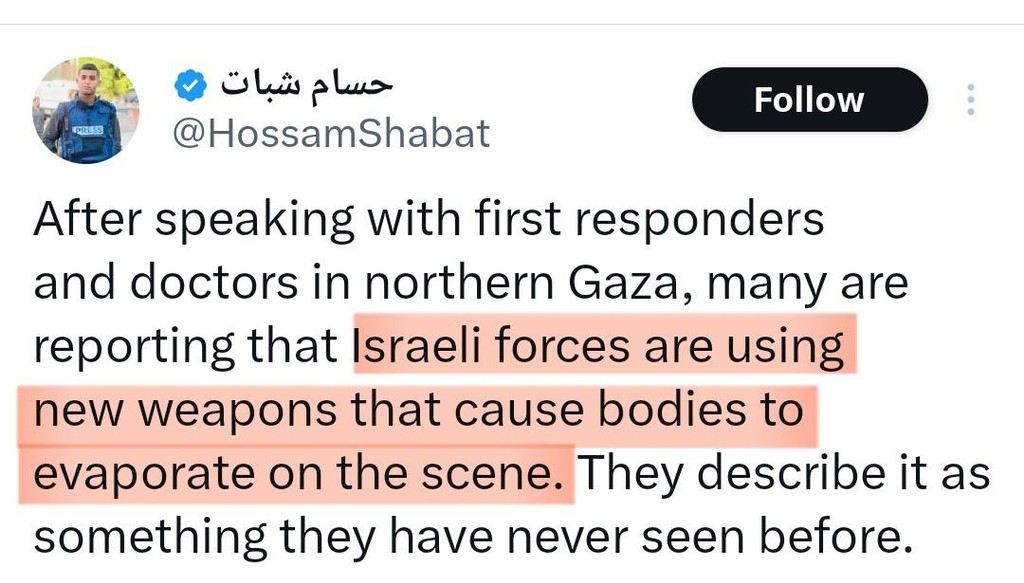Click the words "many are" in the tweet
The height and width of the screenshot is (583, 1024).
point(808,283)
